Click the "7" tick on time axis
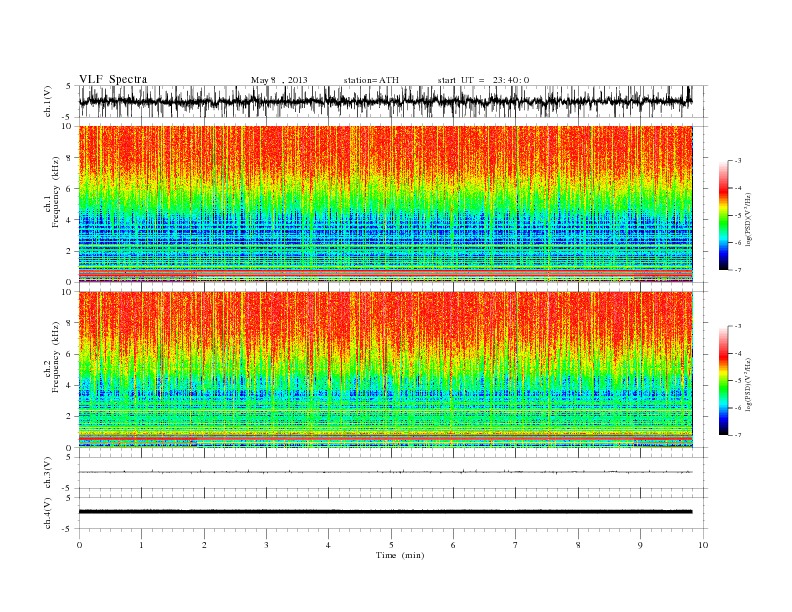The width and height of the screenshot is (792, 612). pyautogui.click(x=516, y=545)
